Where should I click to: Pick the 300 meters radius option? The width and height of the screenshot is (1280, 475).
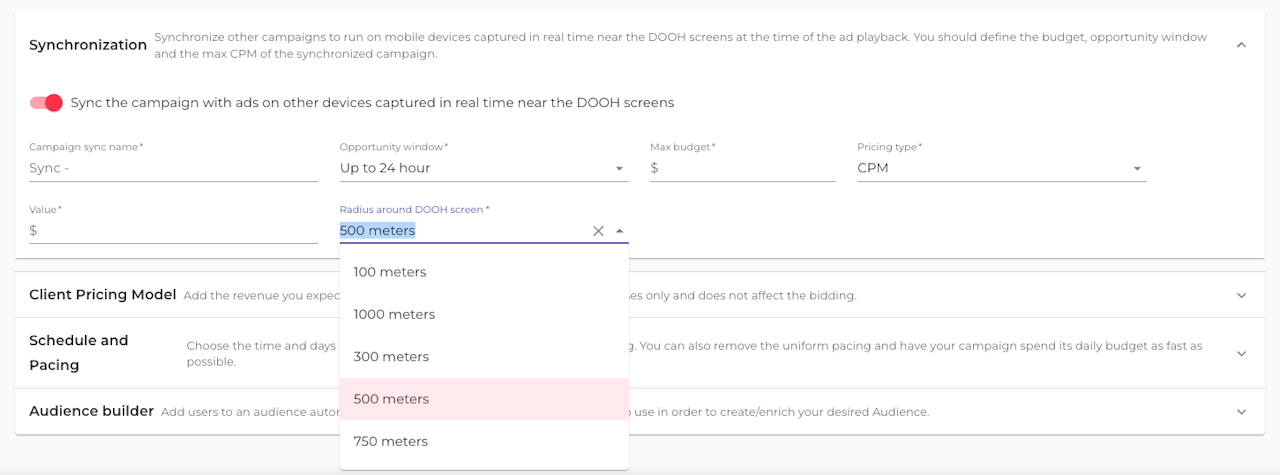click(x=391, y=357)
